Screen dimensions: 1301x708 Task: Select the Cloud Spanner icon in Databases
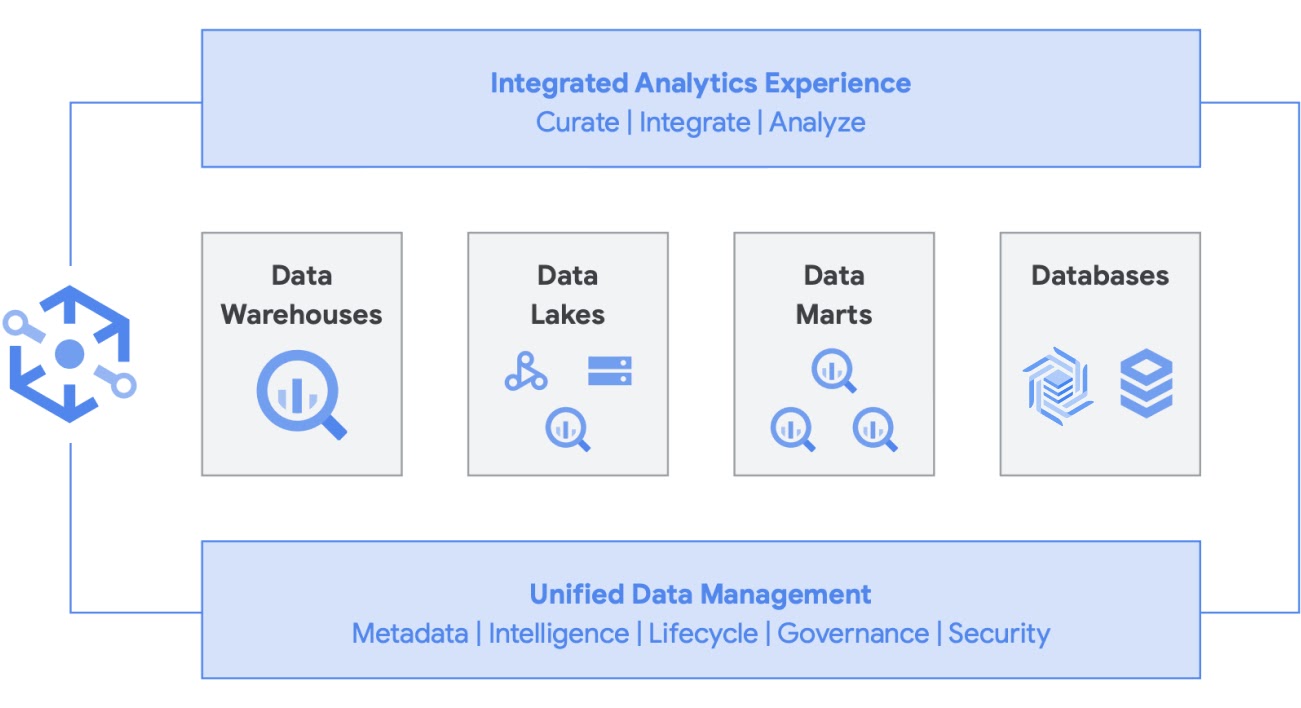pos(1057,386)
